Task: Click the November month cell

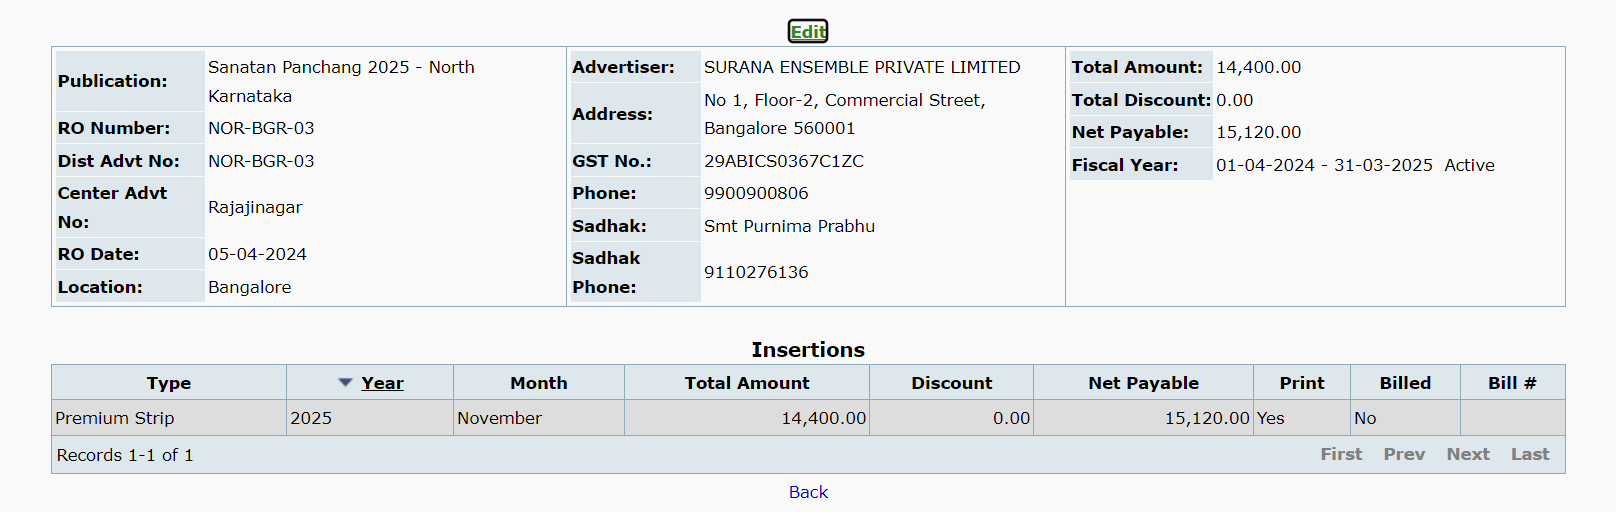Action: click(499, 418)
